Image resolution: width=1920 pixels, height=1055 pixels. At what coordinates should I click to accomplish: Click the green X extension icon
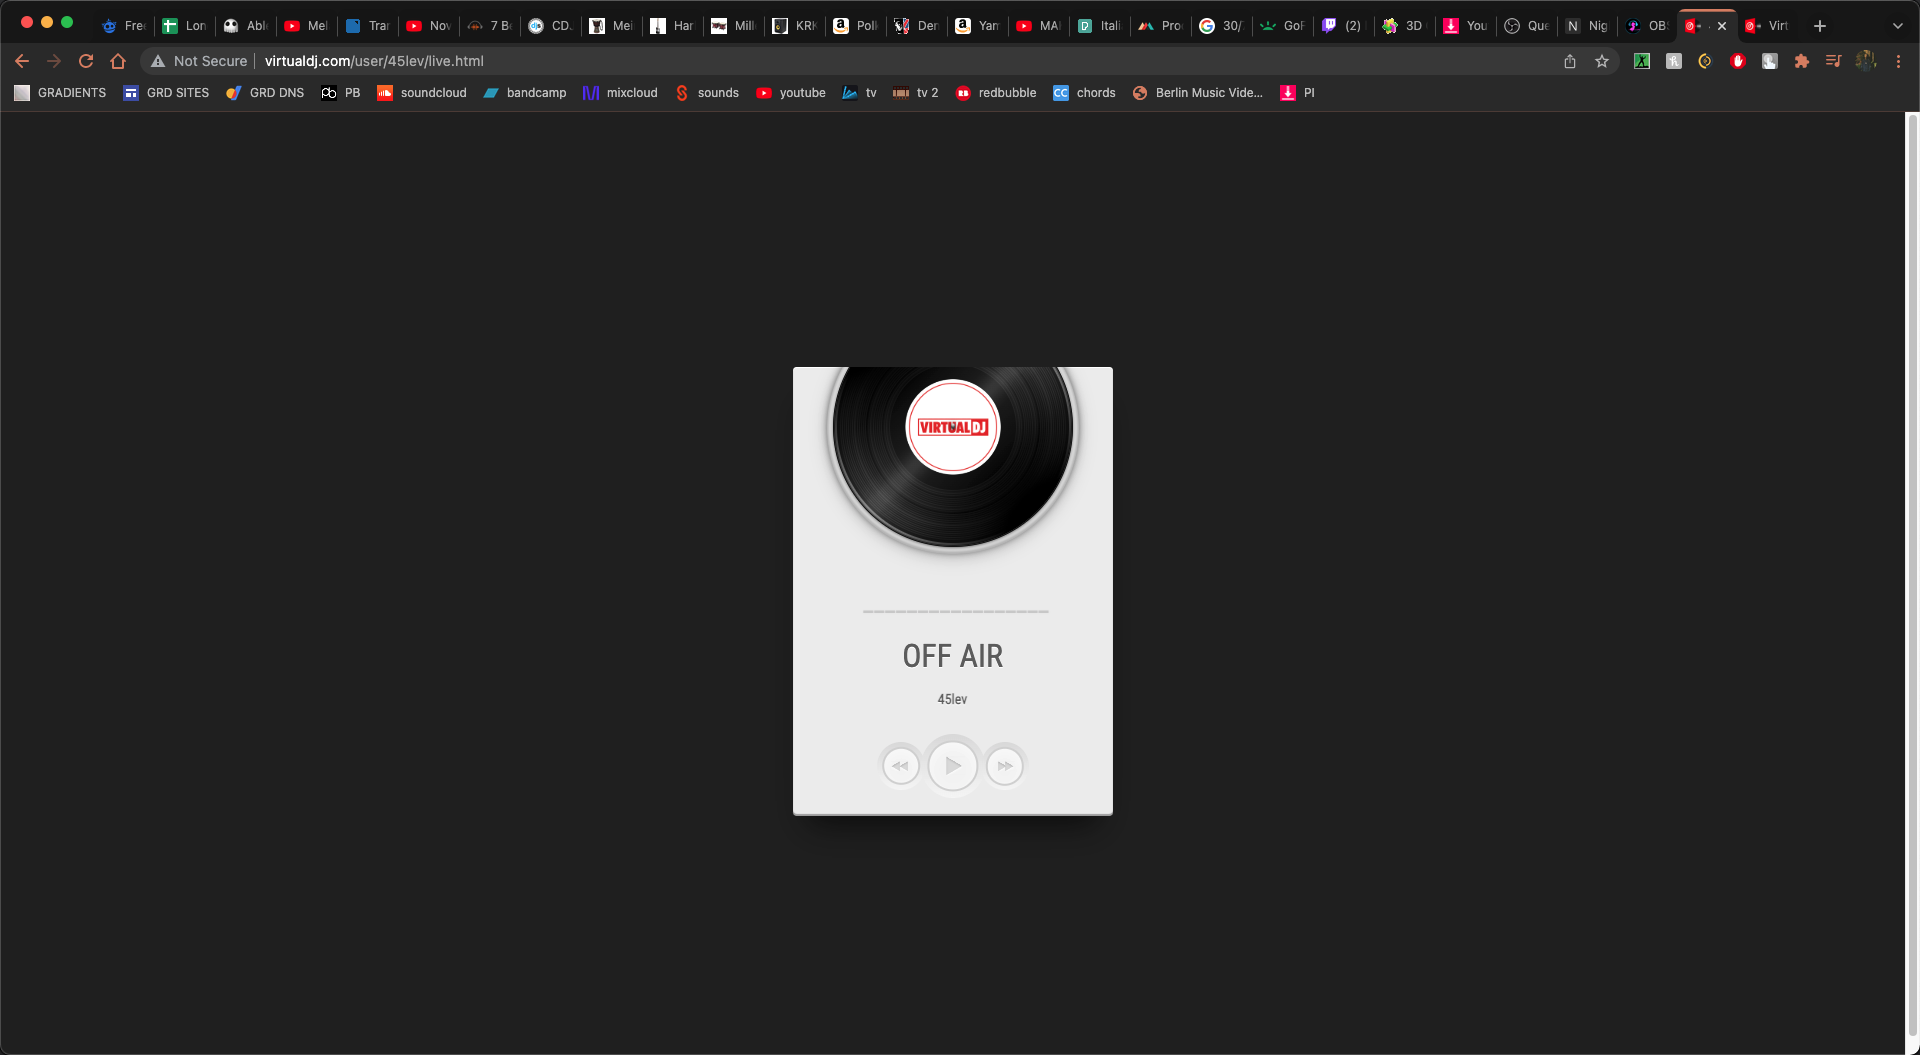1642,61
